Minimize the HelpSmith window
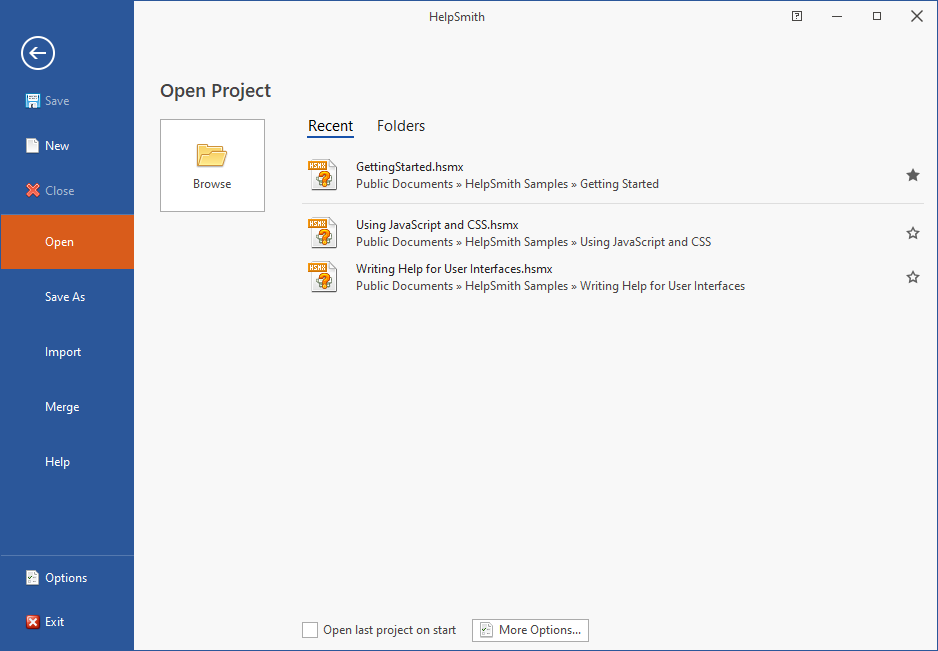This screenshot has height=651, width=938. [837, 16]
